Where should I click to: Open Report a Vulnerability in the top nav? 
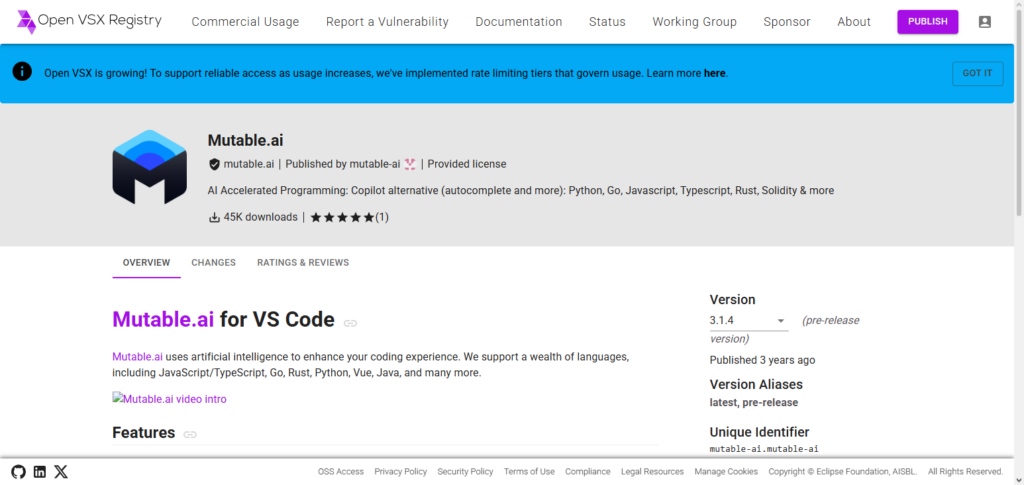[387, 22]
